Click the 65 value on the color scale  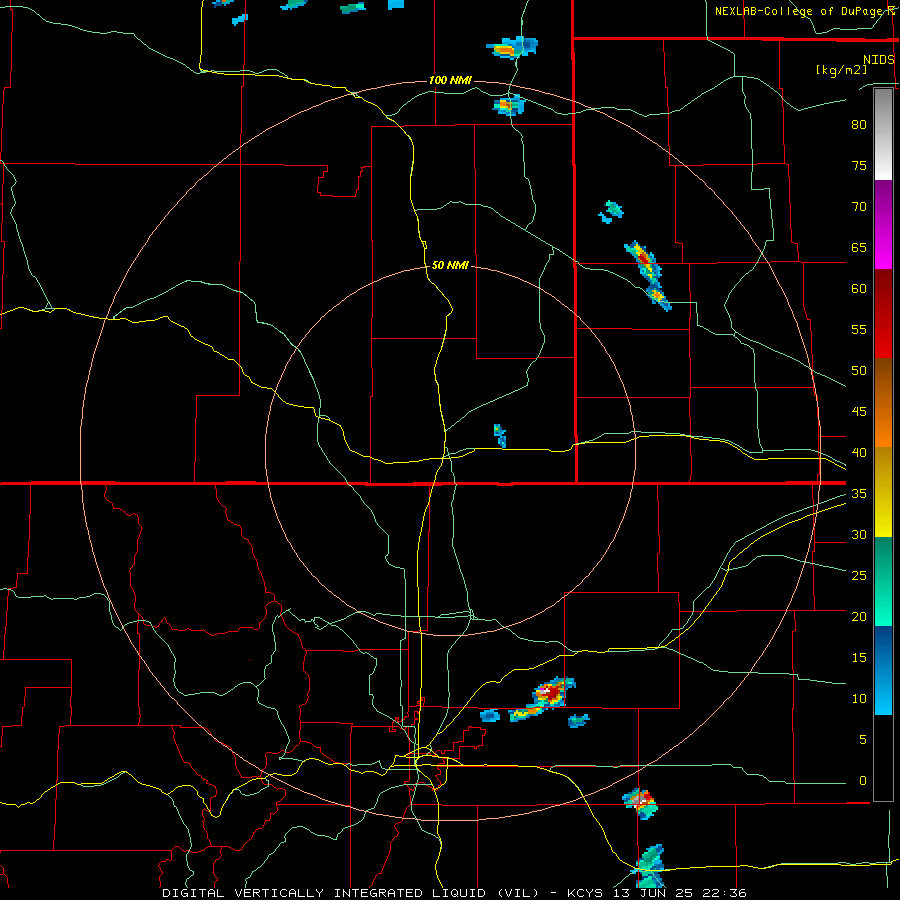(x=859, y=247)
